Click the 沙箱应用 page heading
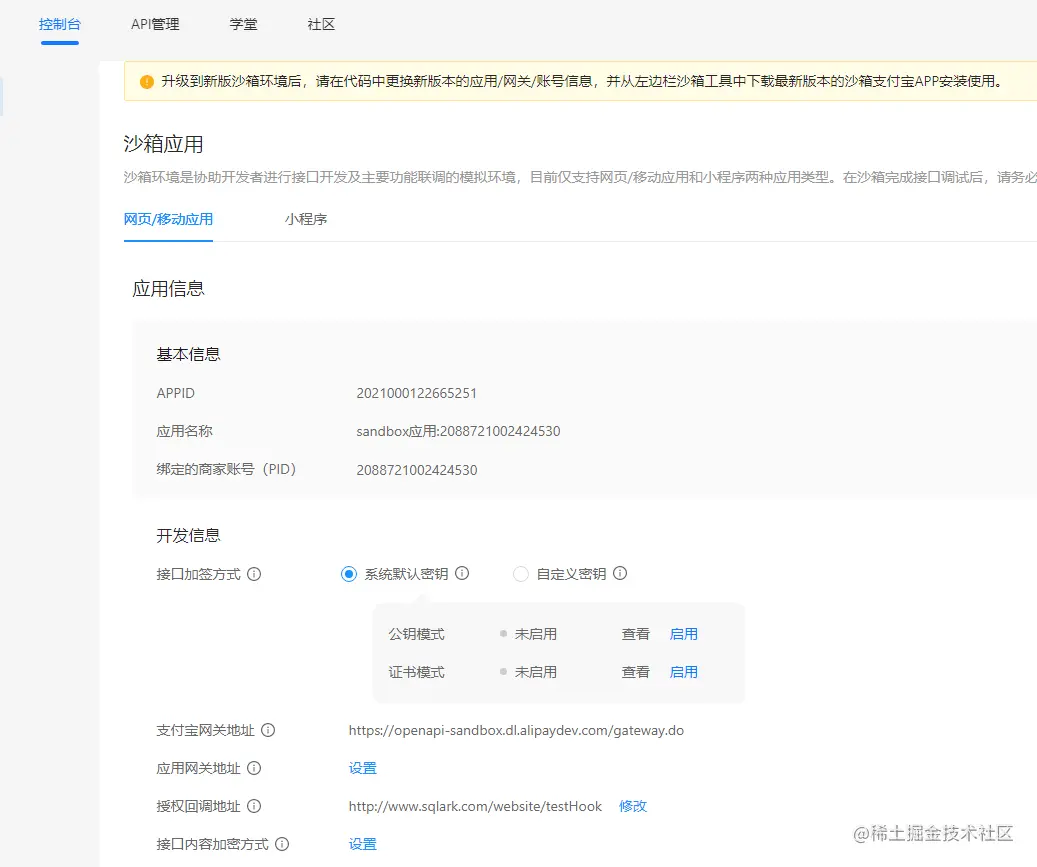1037x867 pixels. [x=163, y=144]
